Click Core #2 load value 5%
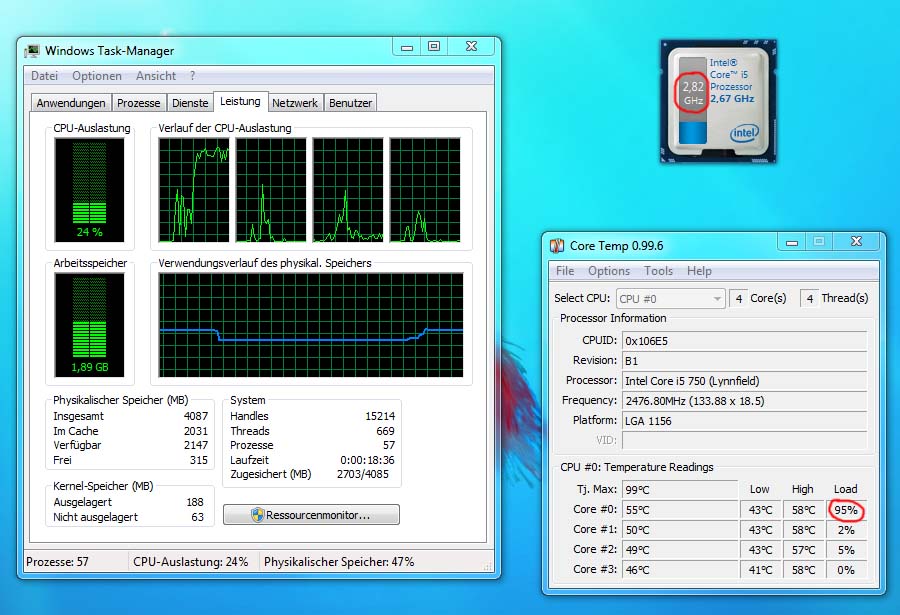 point(846,550)
